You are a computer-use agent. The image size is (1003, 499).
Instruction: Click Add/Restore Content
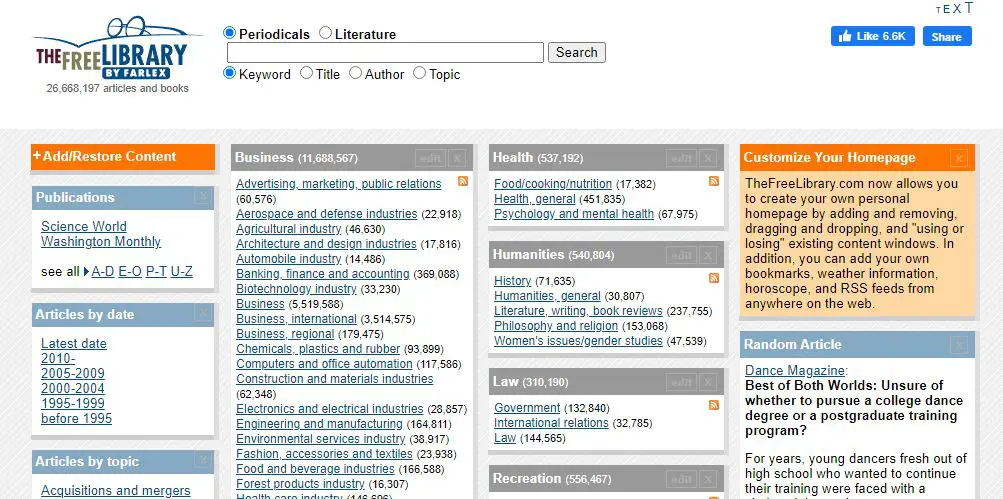[123, 157]
